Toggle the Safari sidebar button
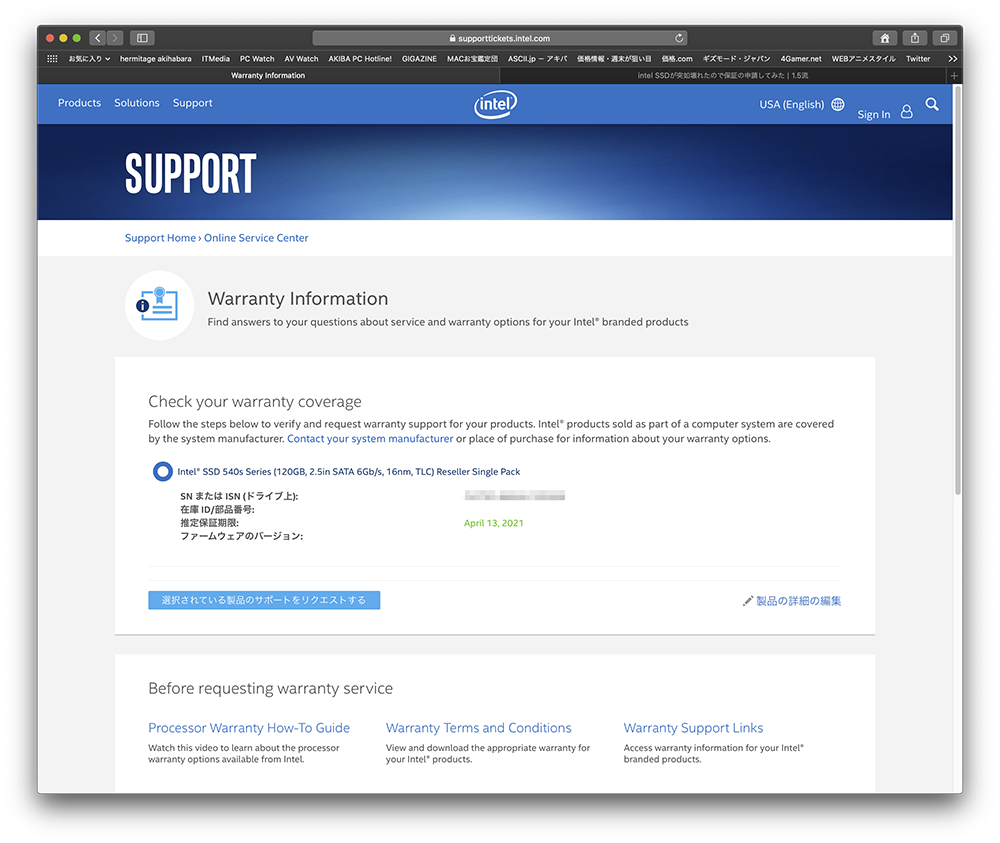 coord(142,38)
